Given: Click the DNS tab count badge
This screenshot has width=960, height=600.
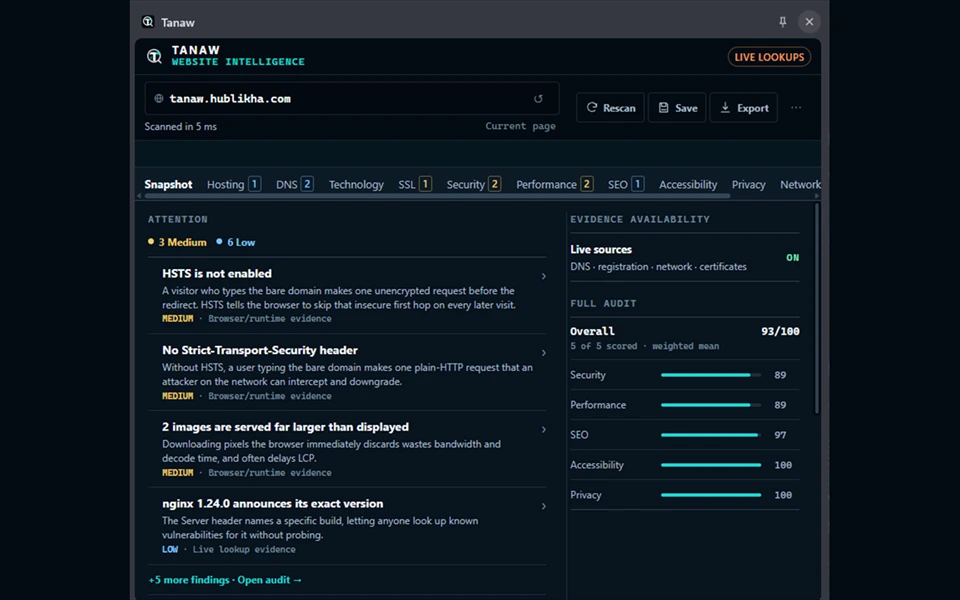Looking at the screenshot, I should 307,184.
